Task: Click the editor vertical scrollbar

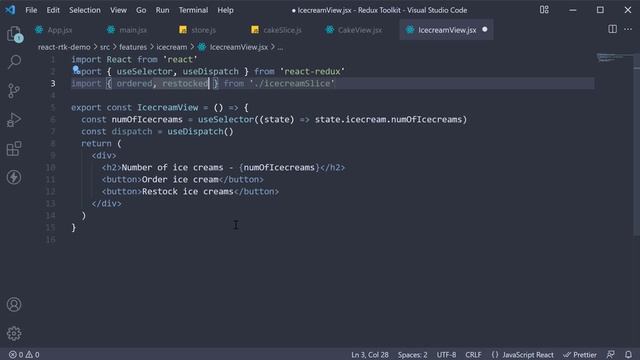Action: (x=636, y=144)
